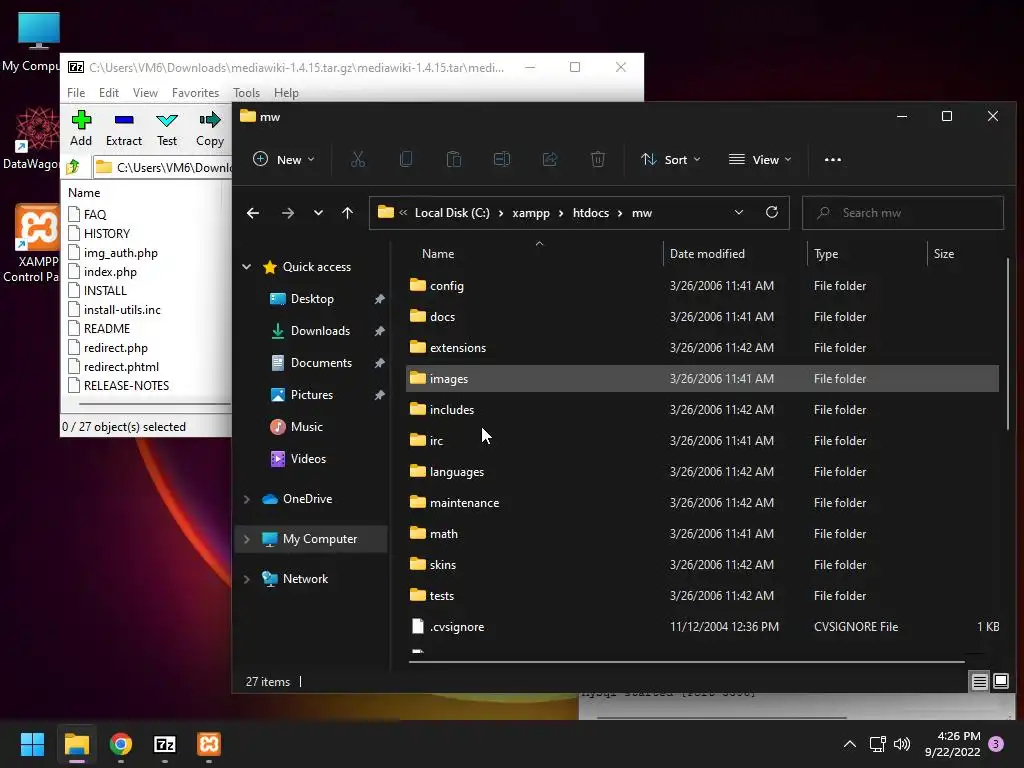Click File Explorer taskbar icon
Screen dimensions: 1024x768
tap(76, 744)
